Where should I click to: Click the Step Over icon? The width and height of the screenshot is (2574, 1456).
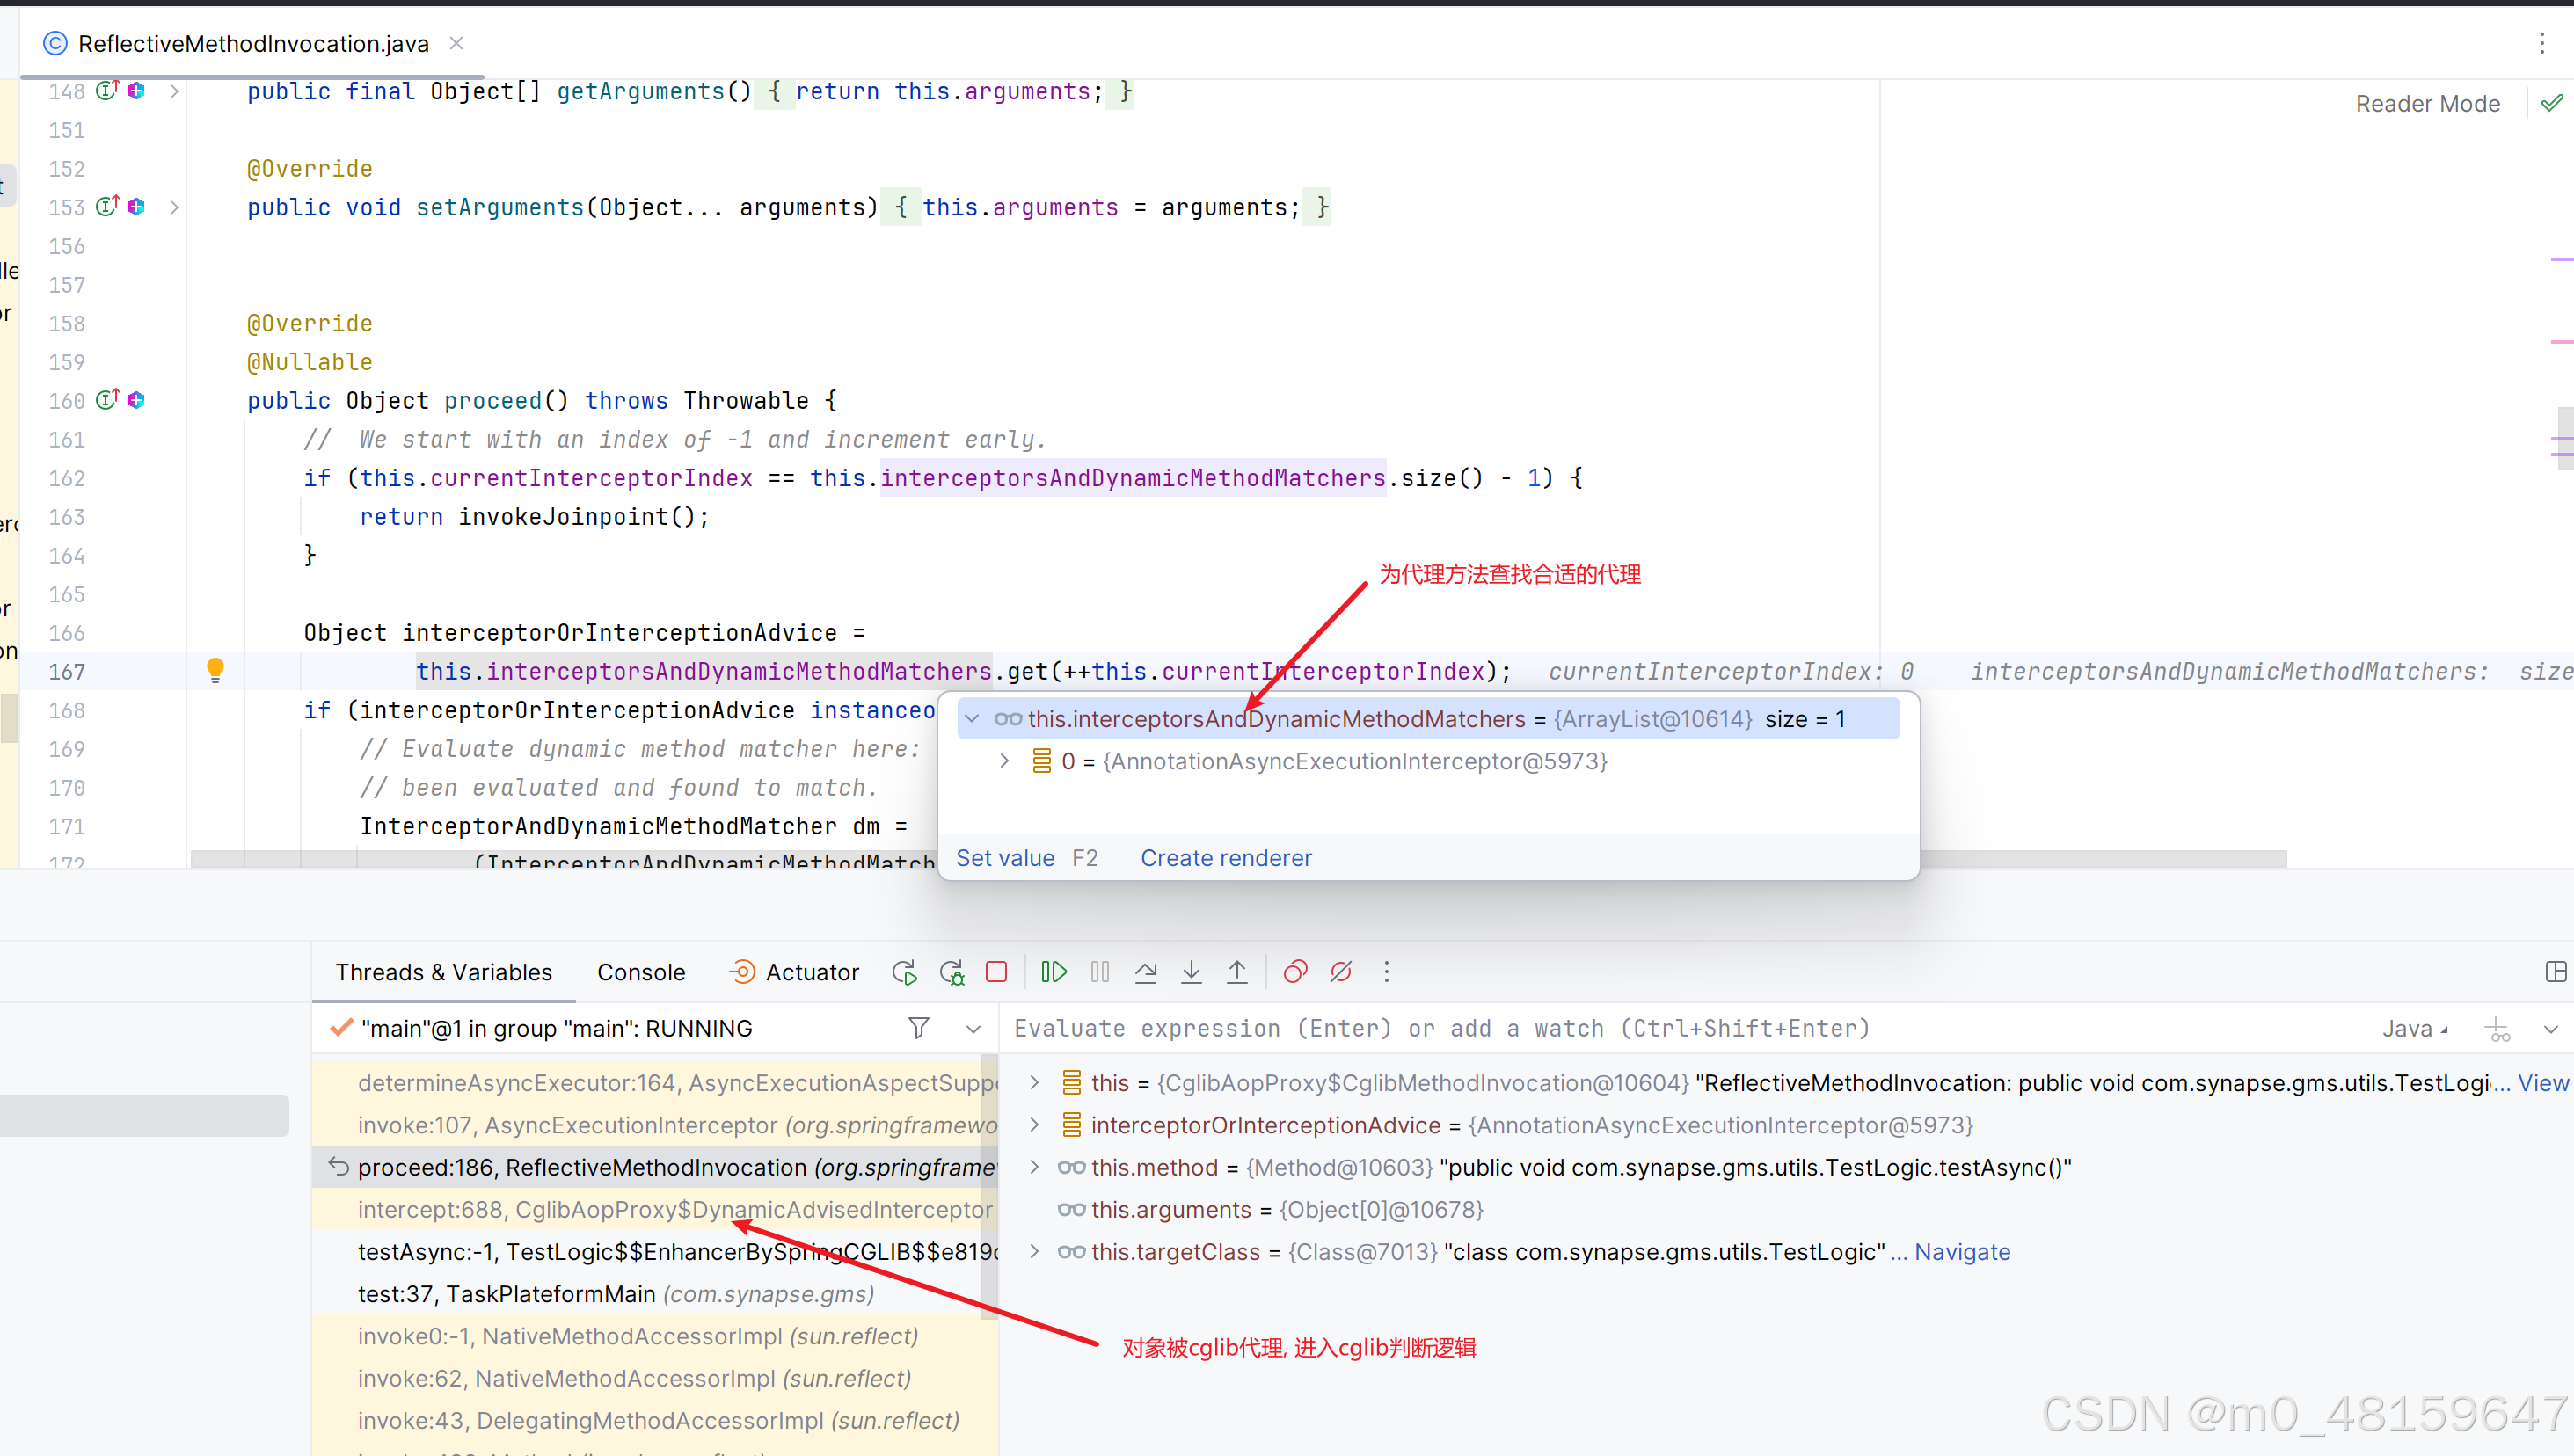1146,972
